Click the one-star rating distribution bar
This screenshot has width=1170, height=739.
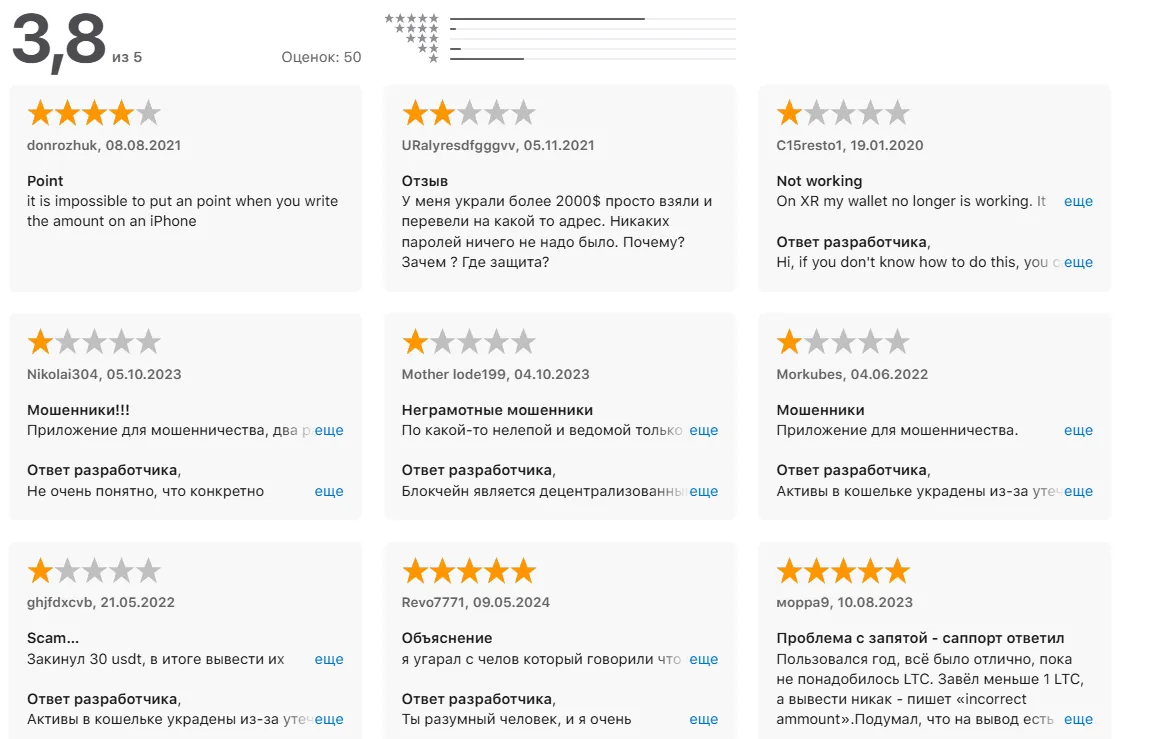tap(593, 58)
